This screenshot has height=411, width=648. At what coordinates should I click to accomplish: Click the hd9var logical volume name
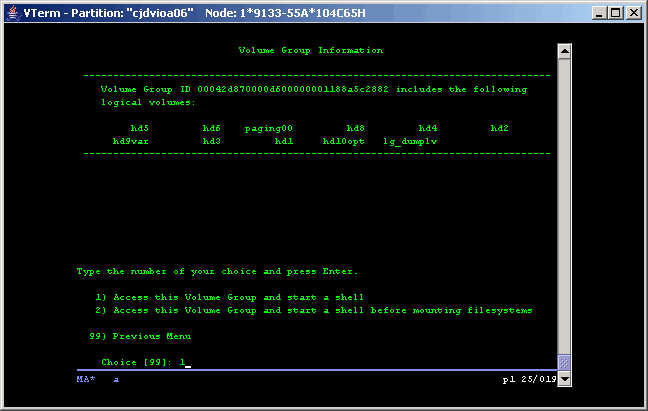[131, 141]
